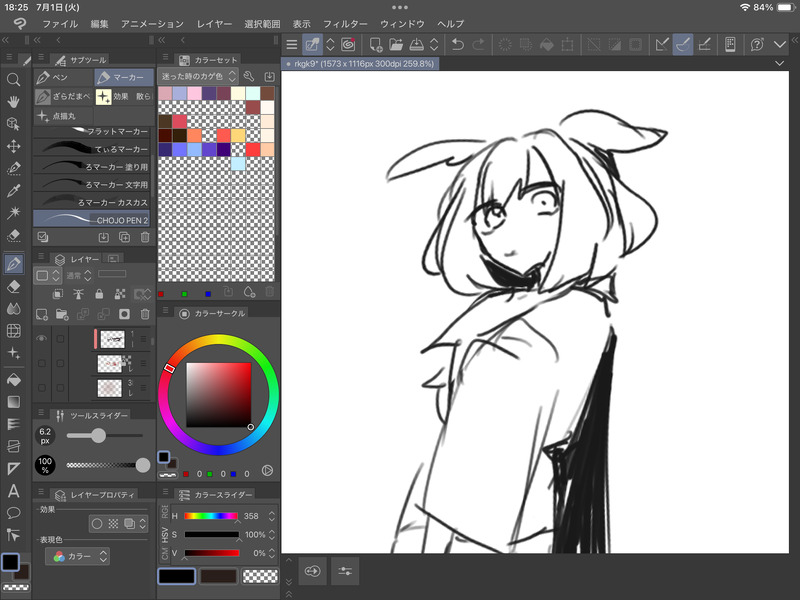Screen dimensions: 800x600
Task: Open the レイヤー menu
Action: 214,24
